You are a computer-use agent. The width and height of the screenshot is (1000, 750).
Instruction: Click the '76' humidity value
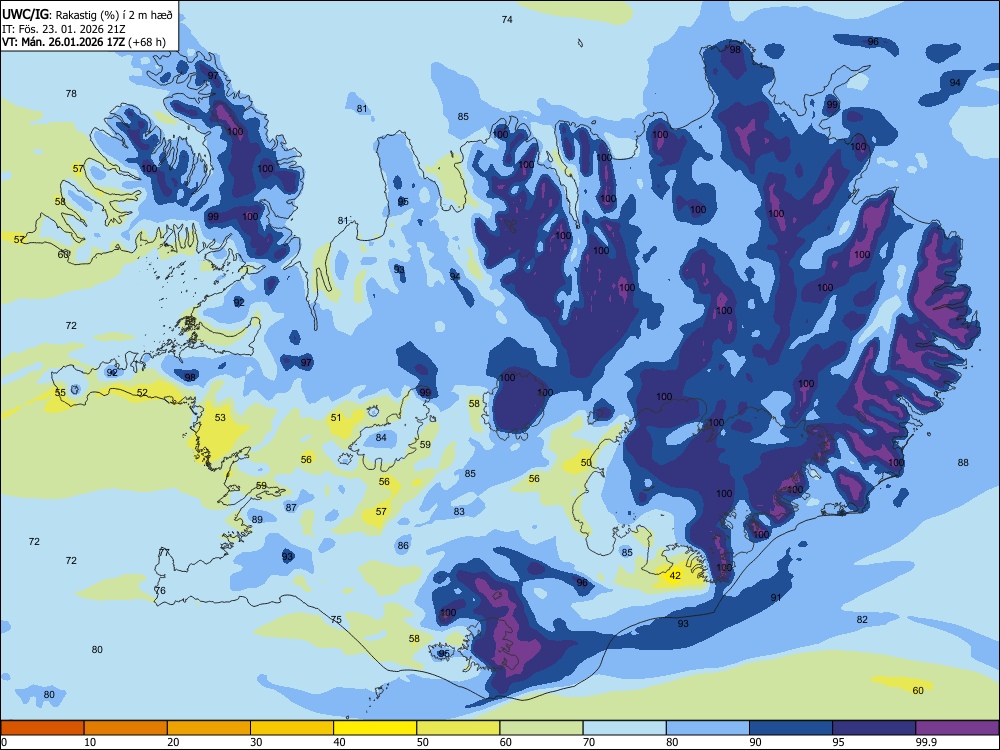point(160,591)
